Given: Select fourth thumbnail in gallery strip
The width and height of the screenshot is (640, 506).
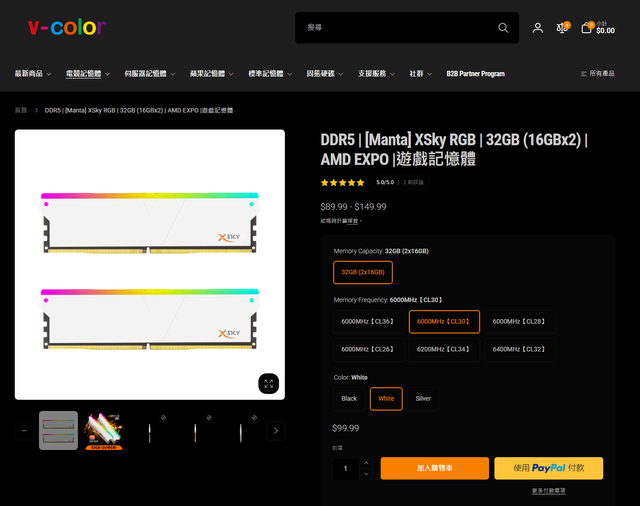Looking at the screenshot, I should tap(195, 431).
